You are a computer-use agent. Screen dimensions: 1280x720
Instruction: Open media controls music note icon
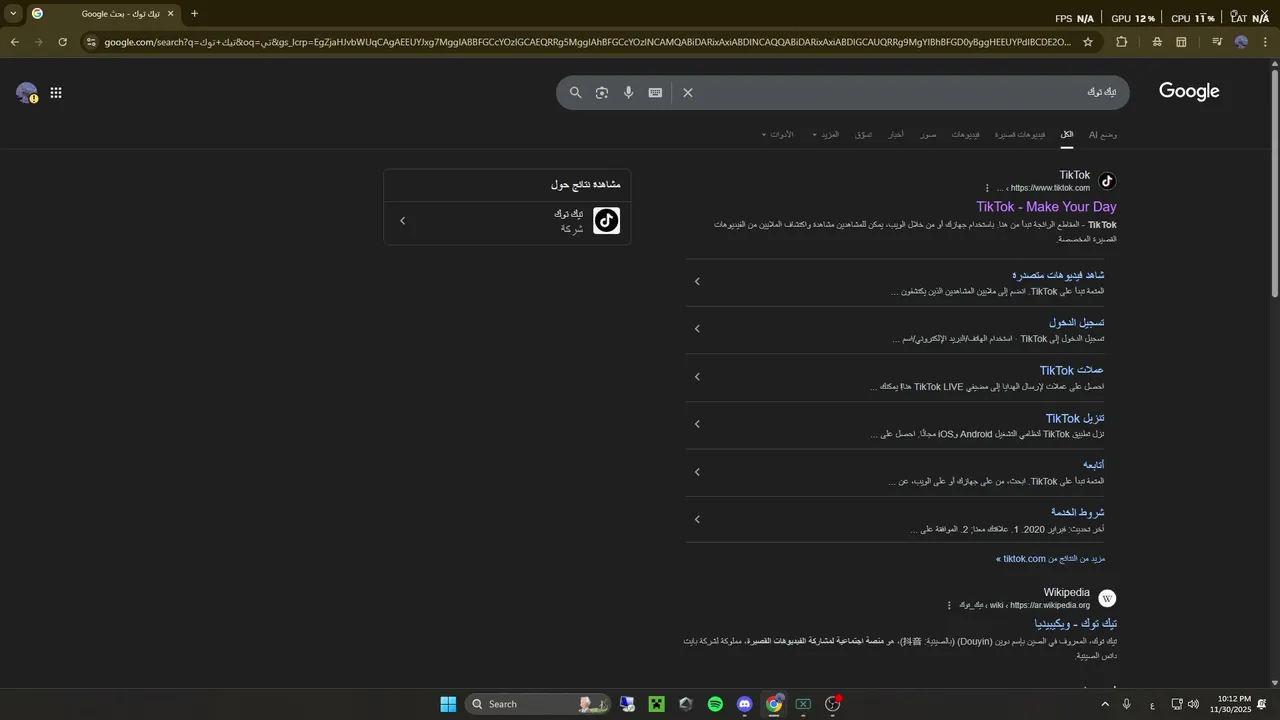pyautogui.click(x=1217, y=42)
